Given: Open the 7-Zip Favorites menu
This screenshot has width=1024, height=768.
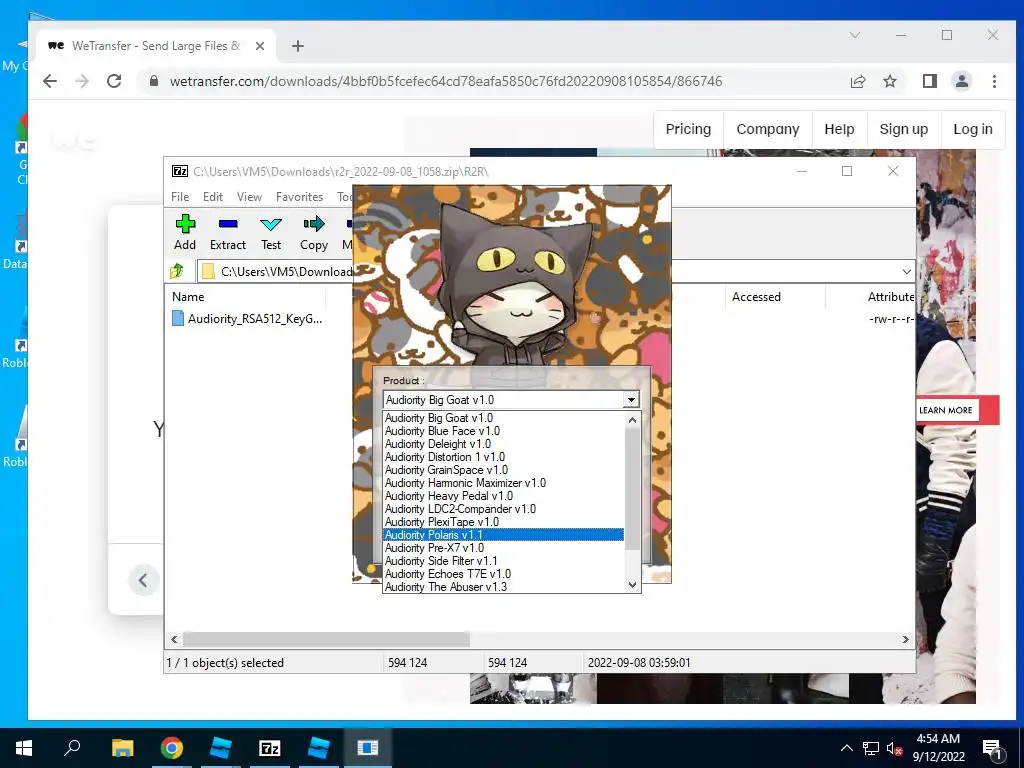Looking at the screenshot, I should [299, 197].
